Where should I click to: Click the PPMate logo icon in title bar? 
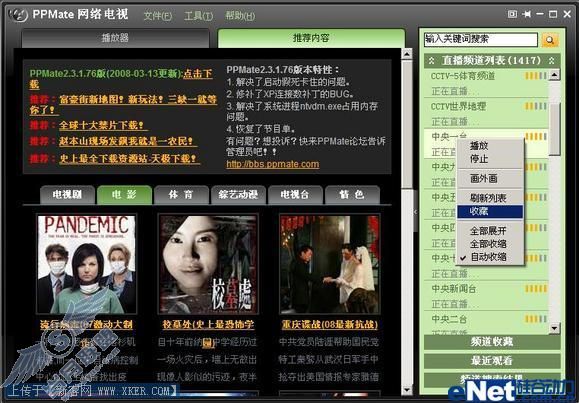coord(18,15)
